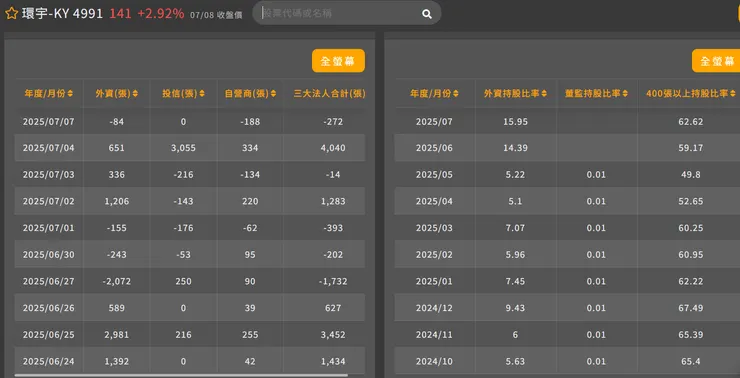Click the search magnifier icon
This screenshot has width=740, height=378.
click(427, 14)
